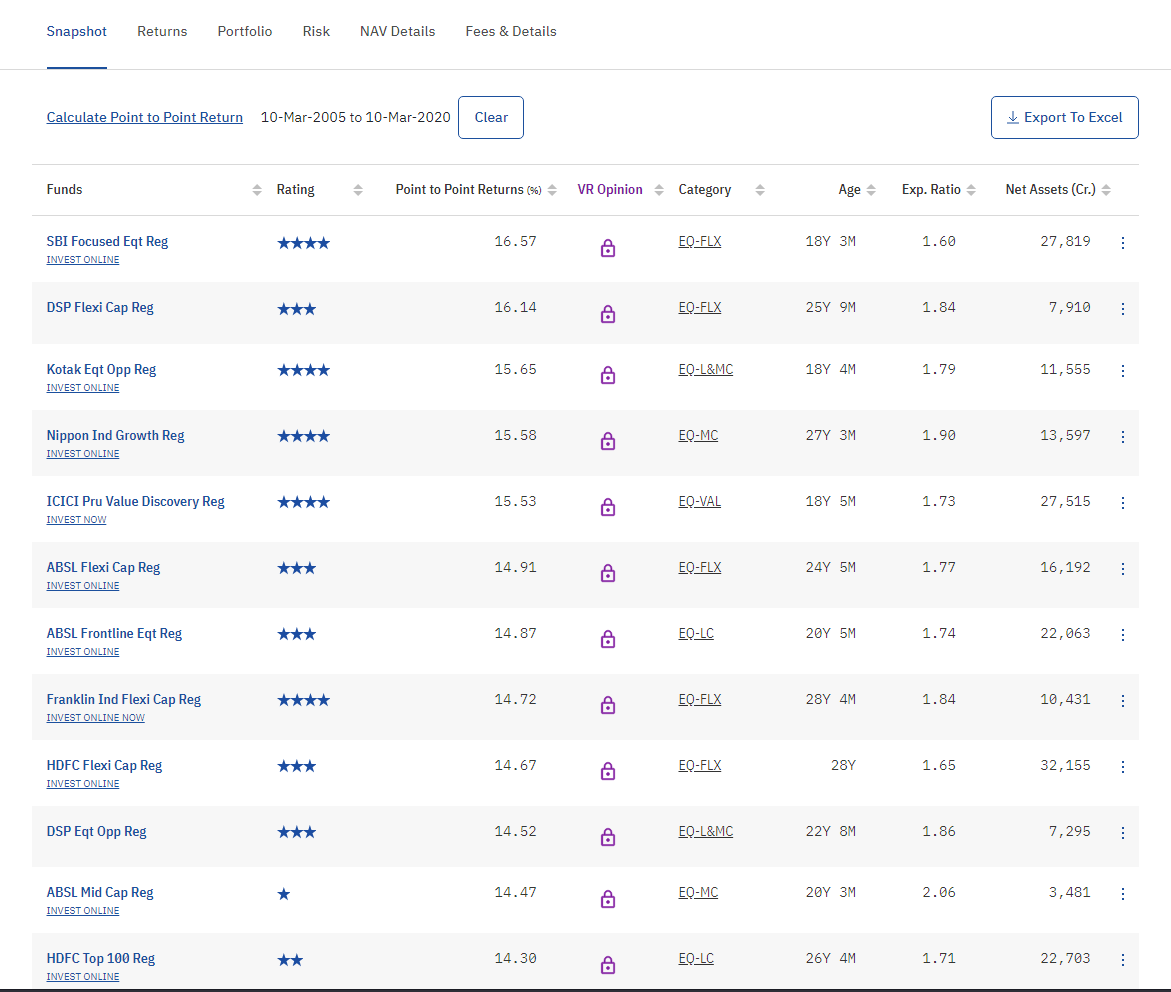Open three-dot menu for ABSL Mid Cap Reg
Viewport: 1171px width, 992px height.
tap(1122, 893)
